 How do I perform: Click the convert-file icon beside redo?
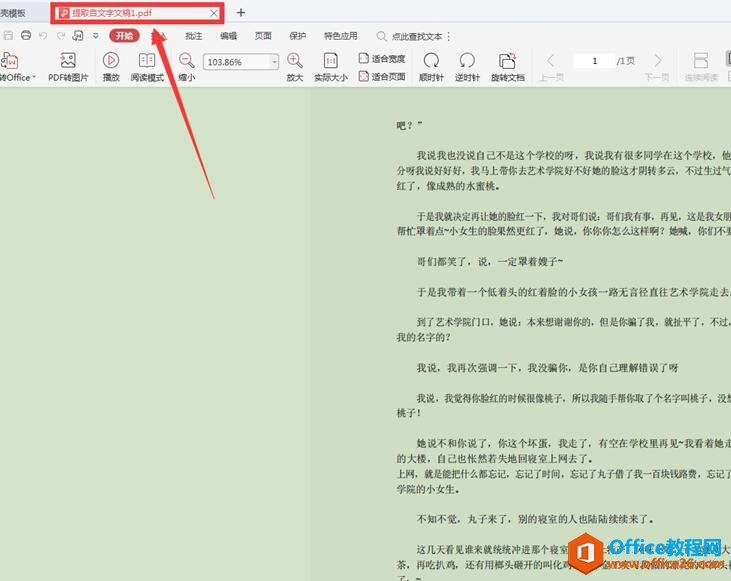(x=78, y=35)
